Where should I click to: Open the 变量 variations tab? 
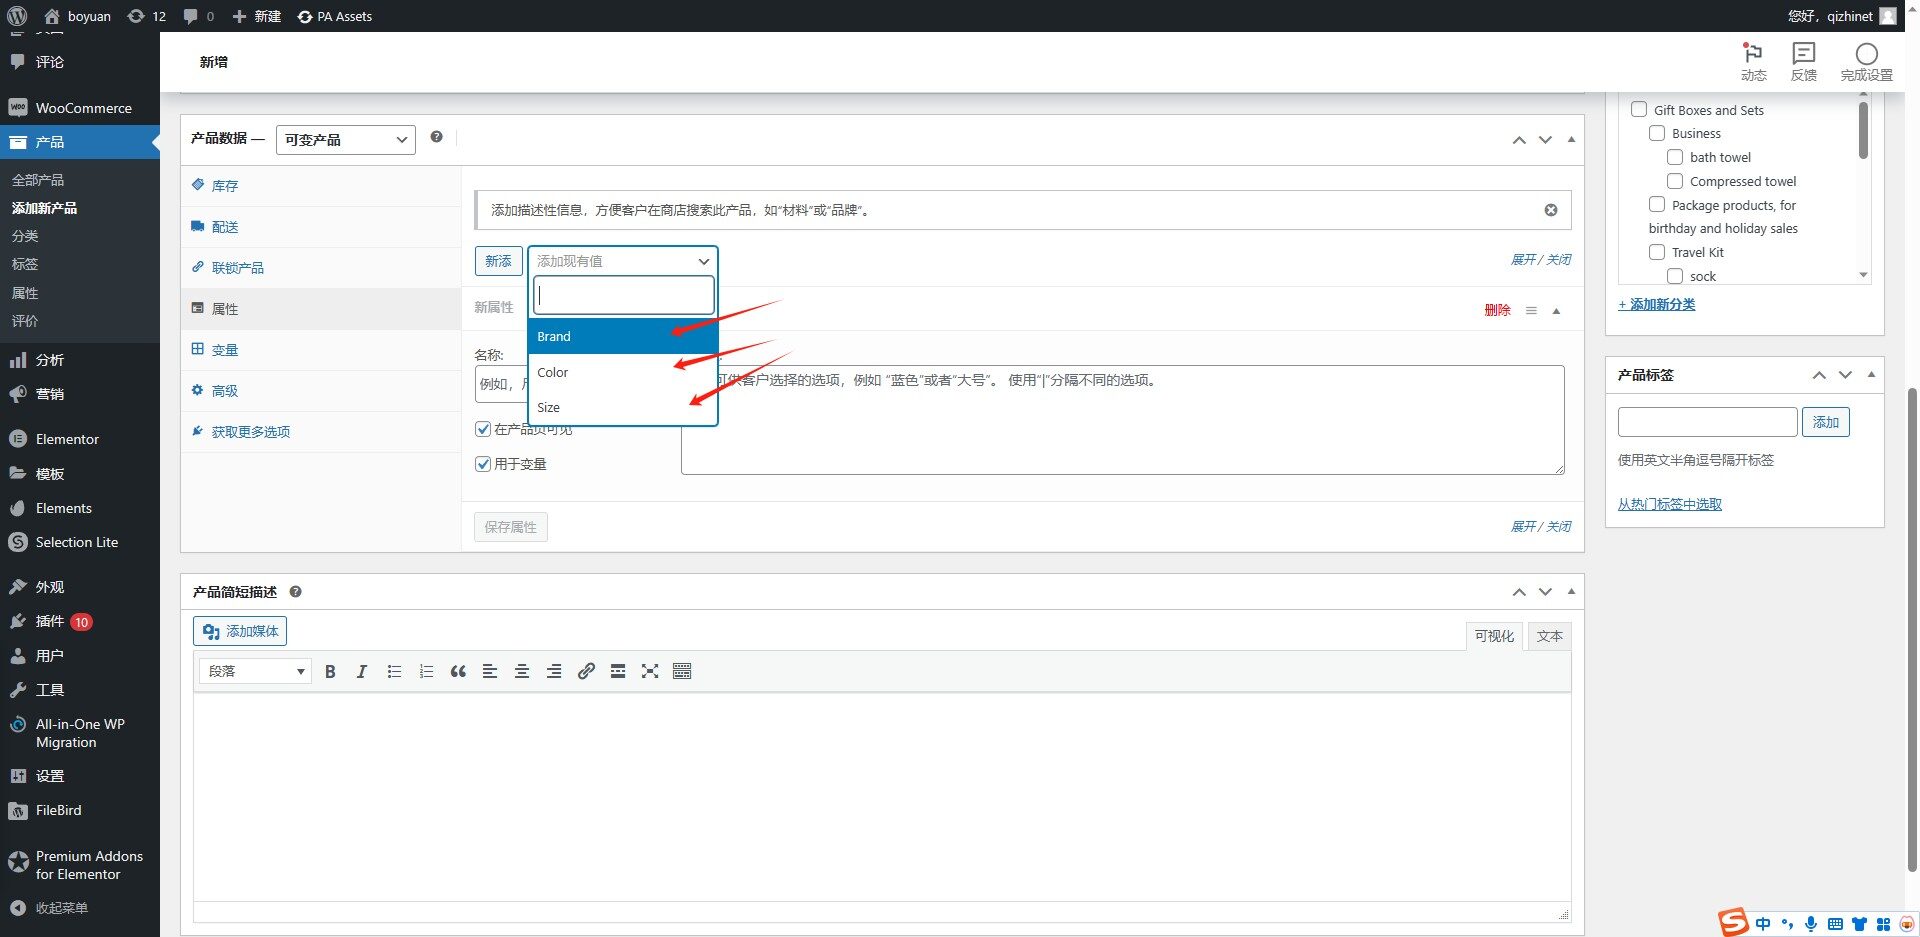[x=225, y=350]
